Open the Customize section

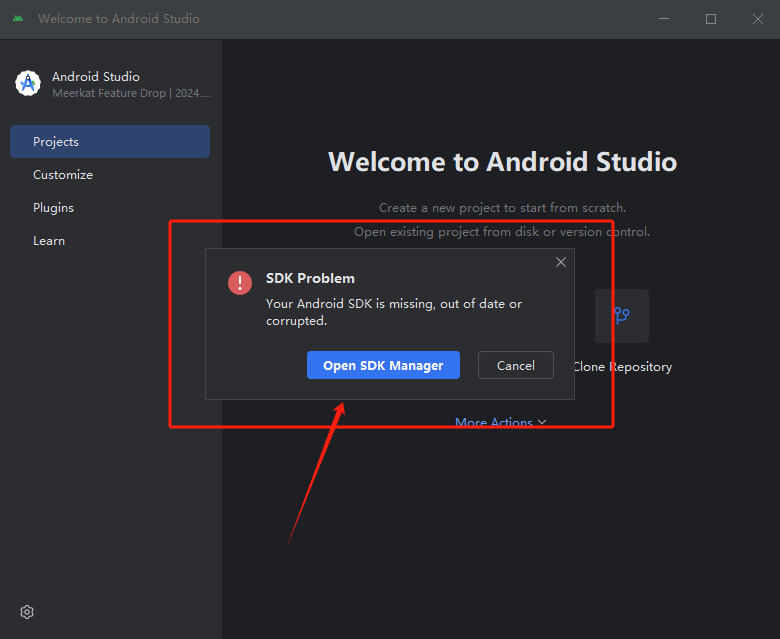[63, 175]
